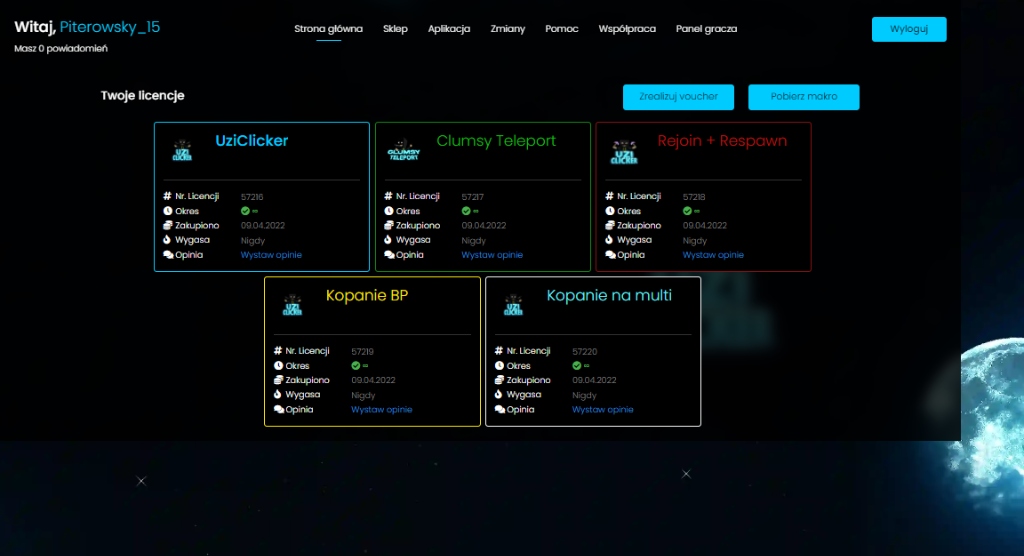This screenshot has height=556, width=1024.
Task: Click the clock icon in Rejoin + Respawn card
Action: (x=610, y=211)
